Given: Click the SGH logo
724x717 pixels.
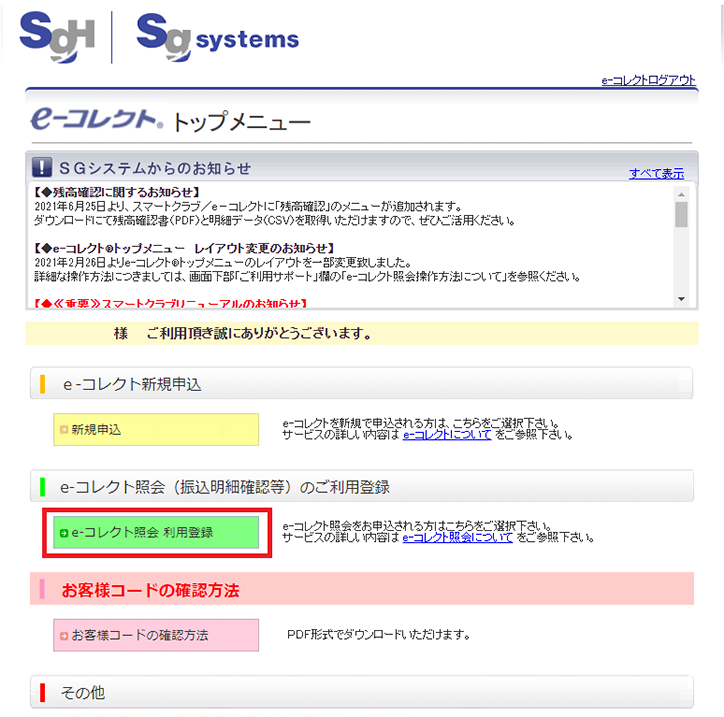Looking at the screenshot, I should (x=57, y=37).
